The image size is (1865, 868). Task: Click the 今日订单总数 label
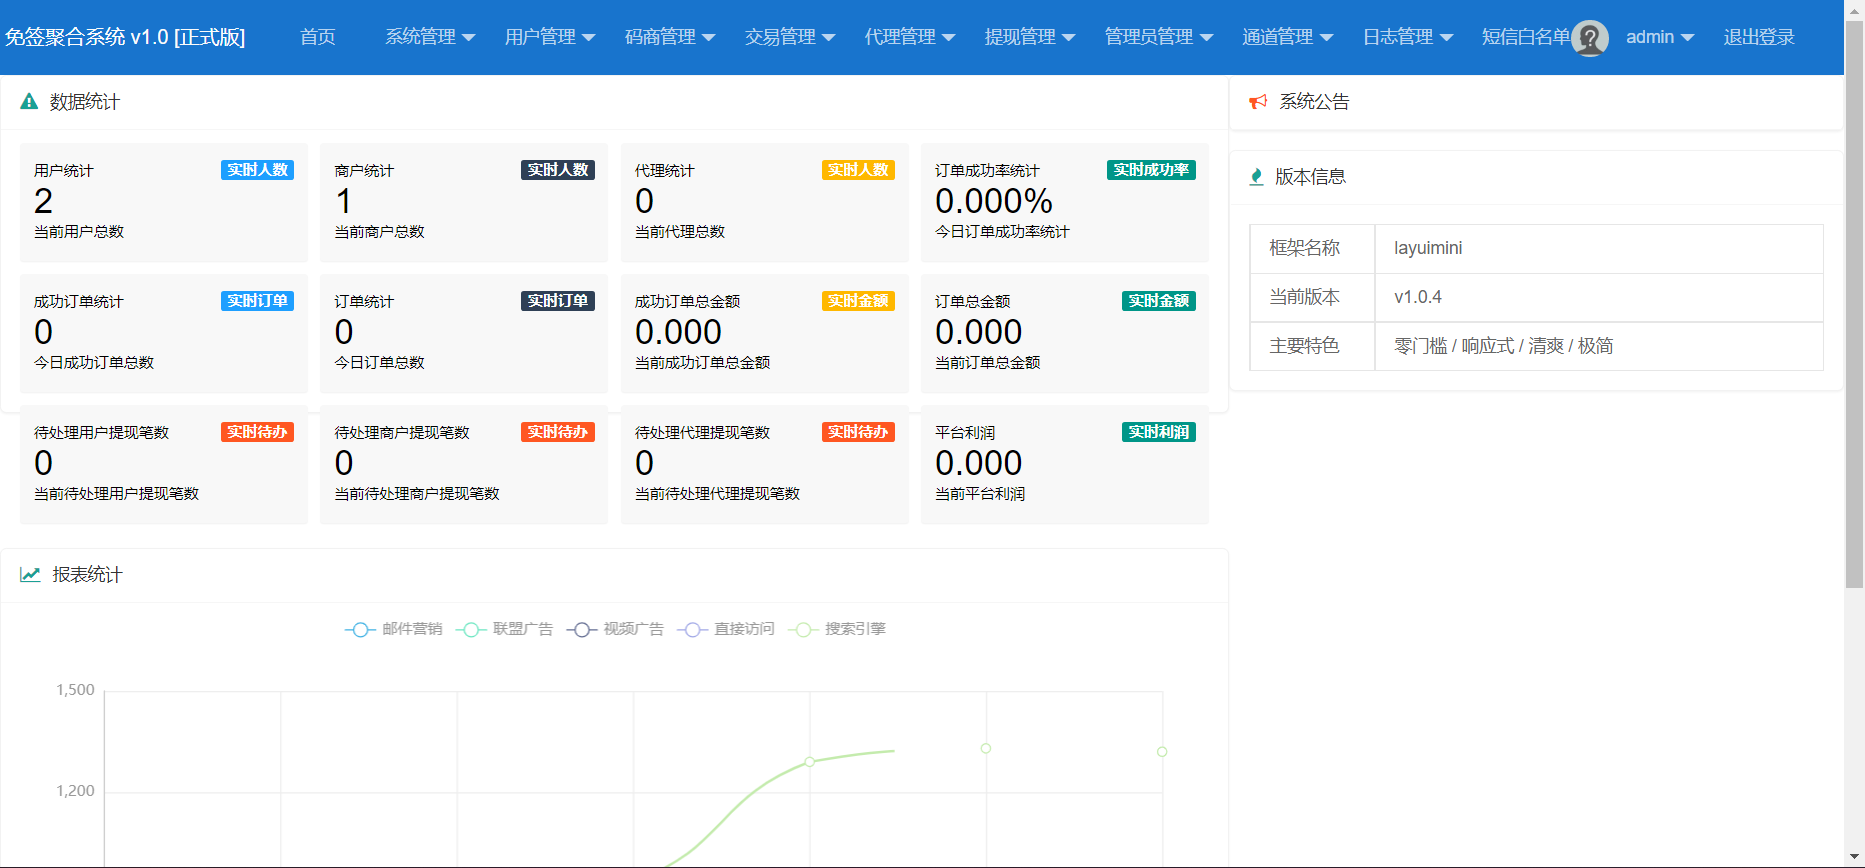(x=380, y=363)
